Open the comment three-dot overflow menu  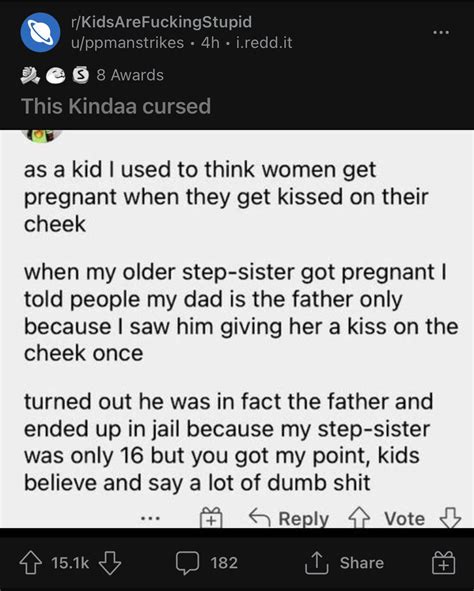point(150,519)
